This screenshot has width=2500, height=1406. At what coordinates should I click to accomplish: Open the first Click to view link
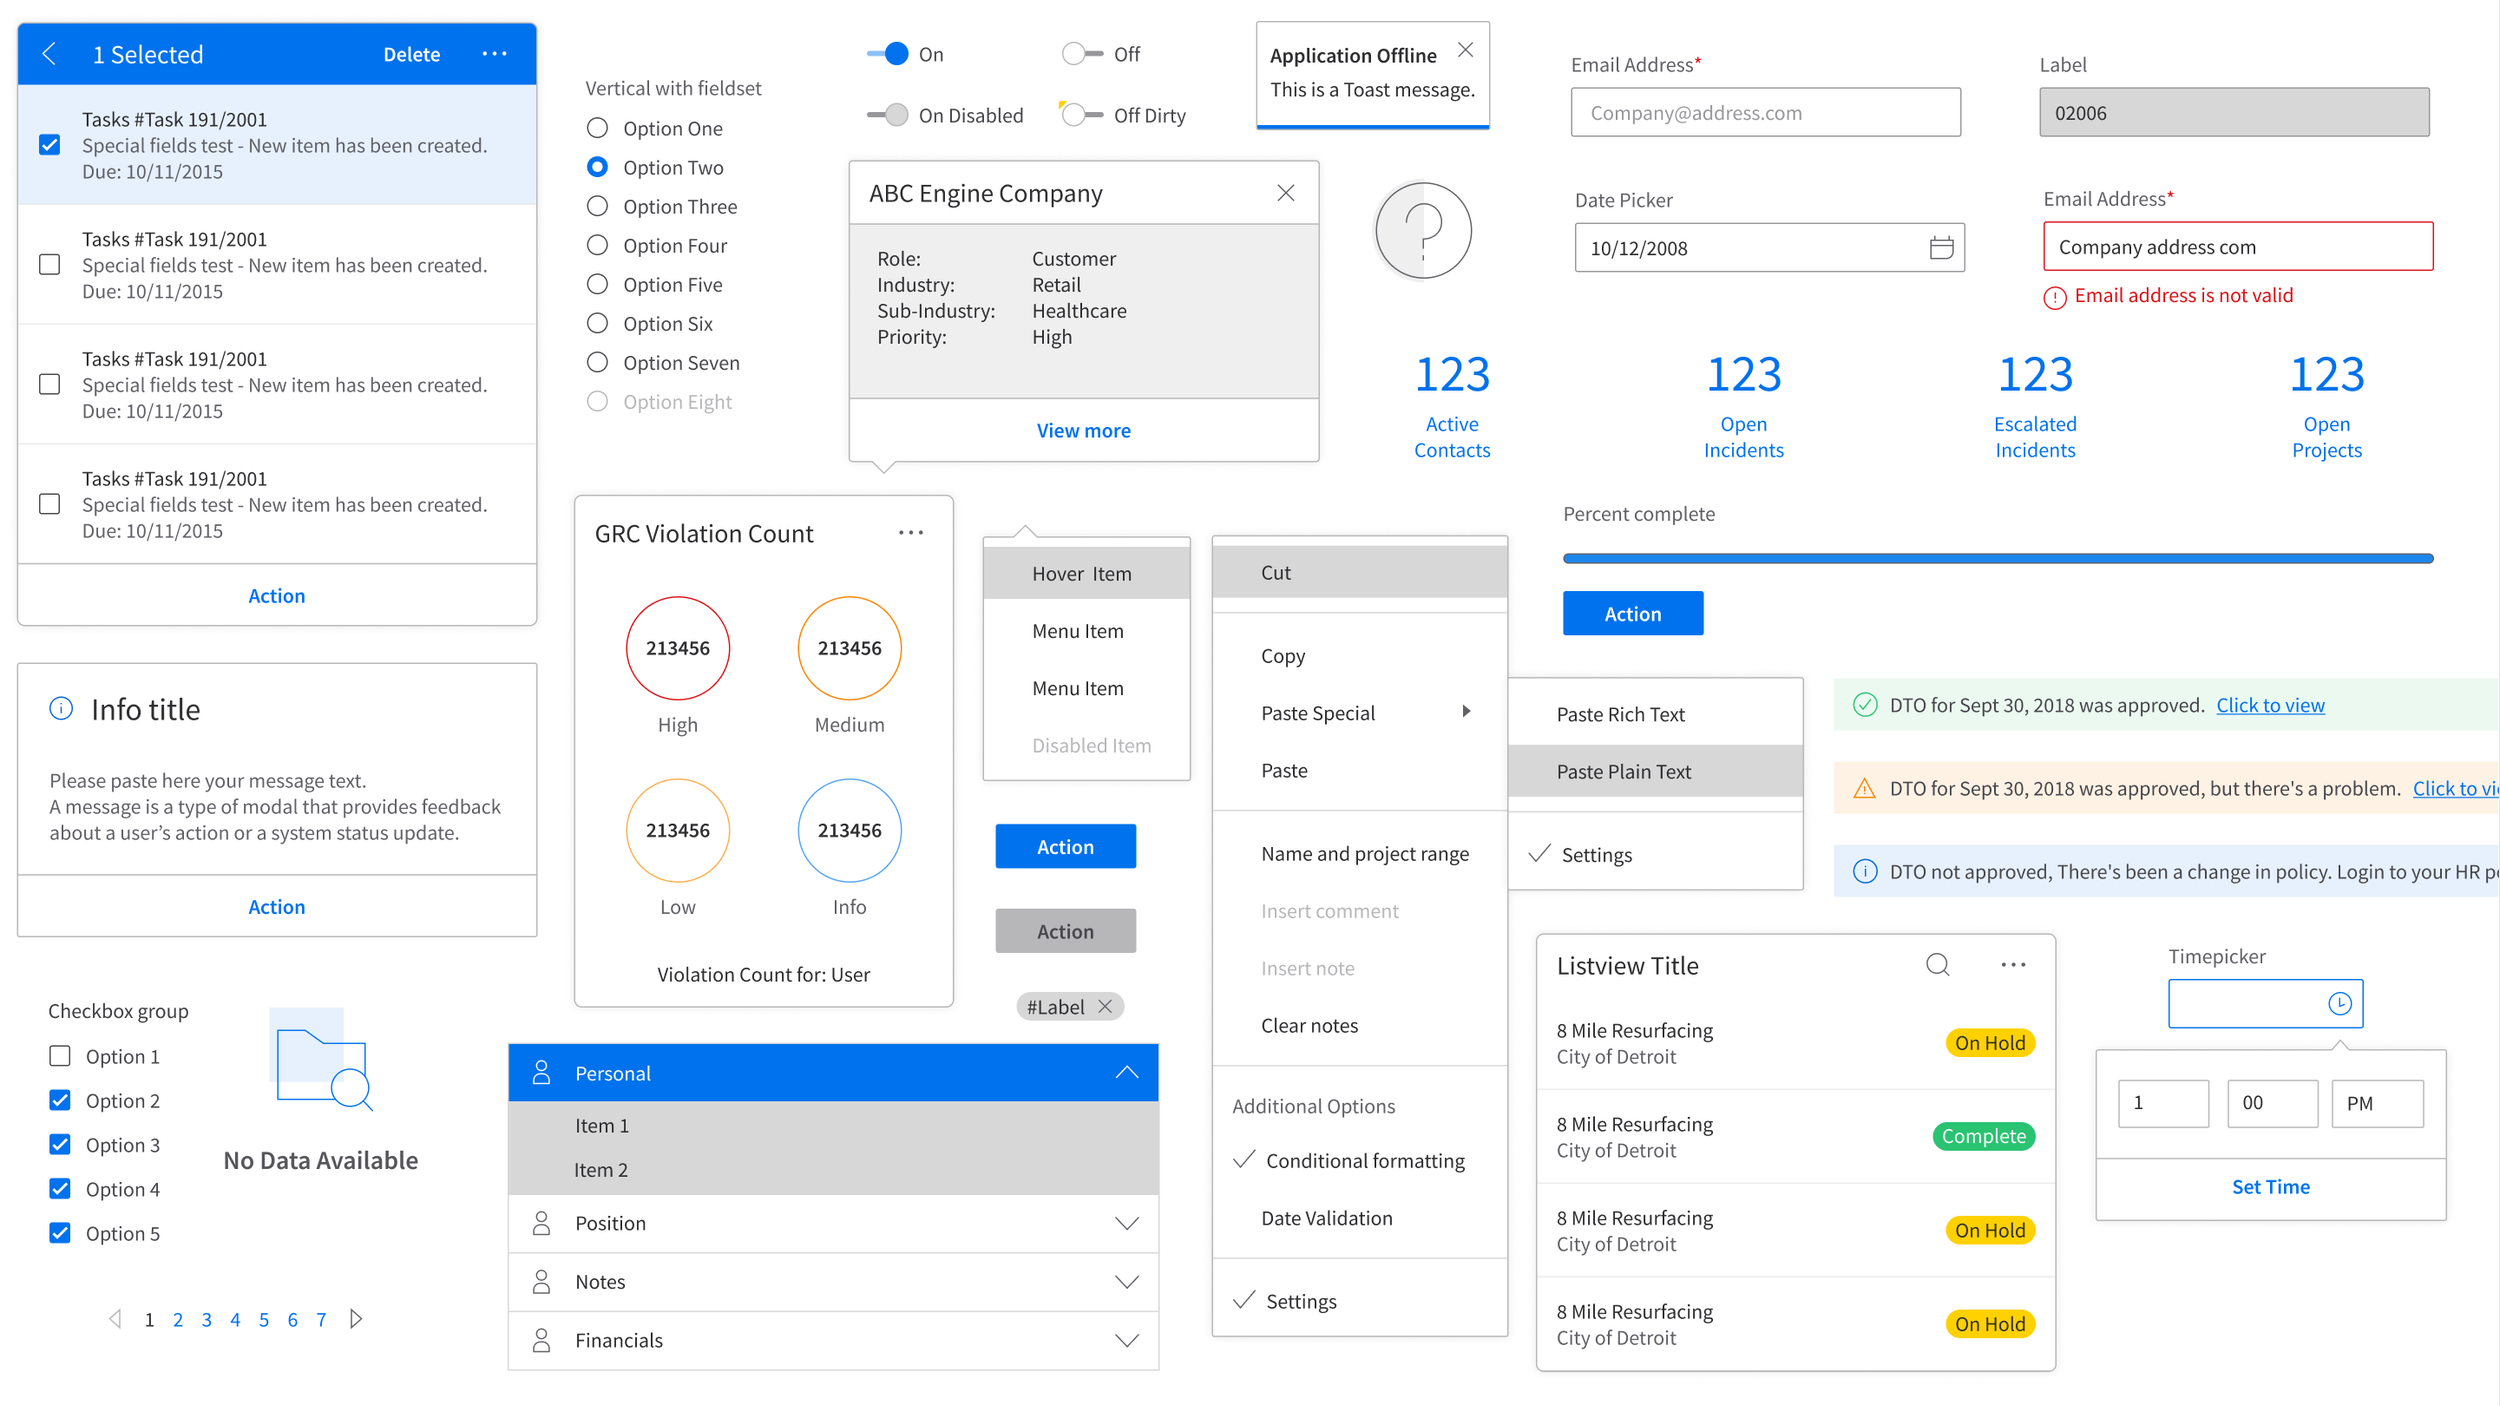click(2270, 705)
